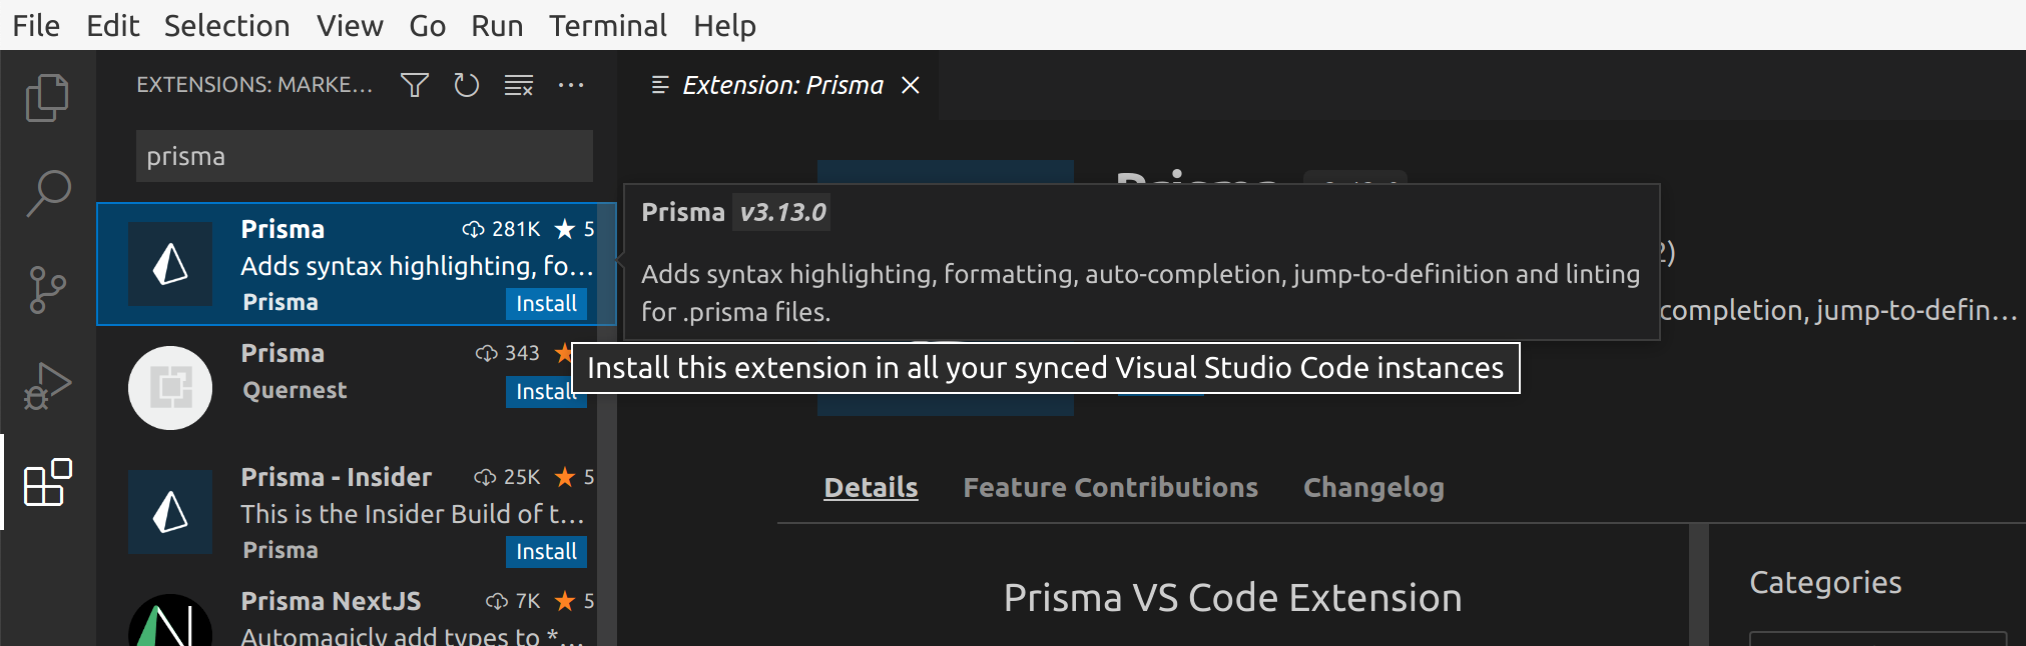The height and width of the screenshot is (646, 2026).
Task: Install the Prisma extension by Prisma
Action: click(546, 304)
